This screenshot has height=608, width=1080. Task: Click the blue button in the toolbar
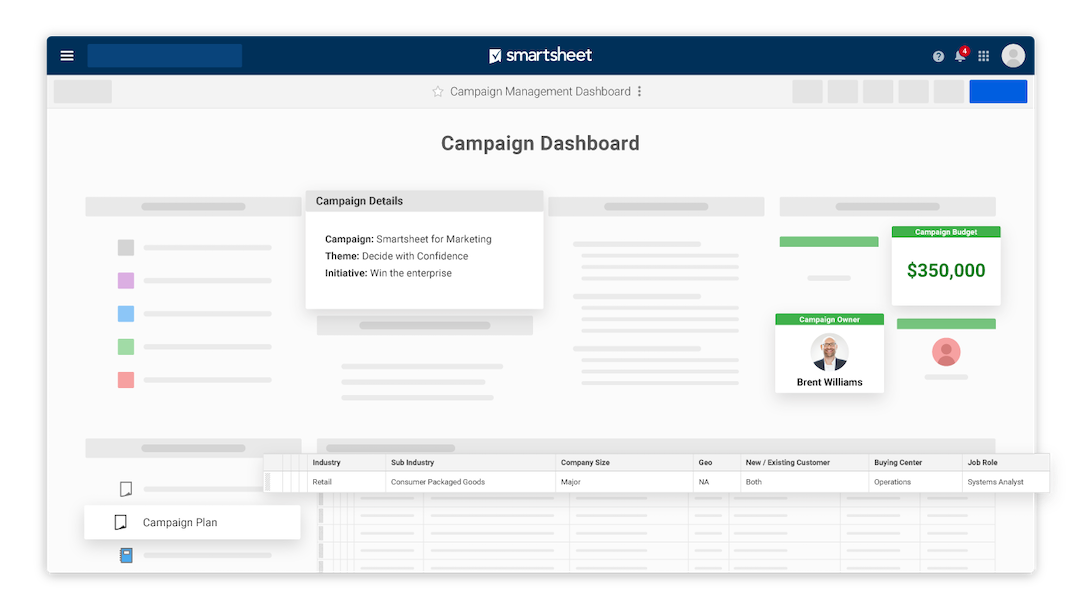click(x=998, y=92)
